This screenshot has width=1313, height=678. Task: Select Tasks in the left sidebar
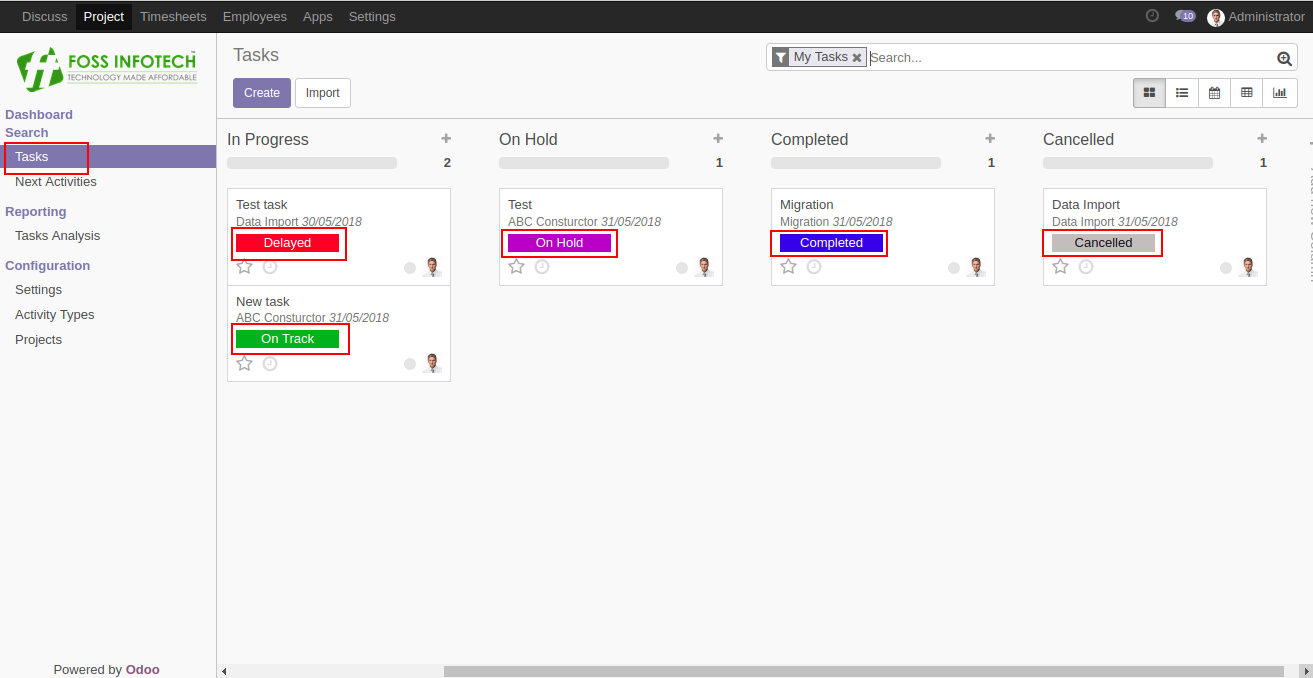[108, 157]
